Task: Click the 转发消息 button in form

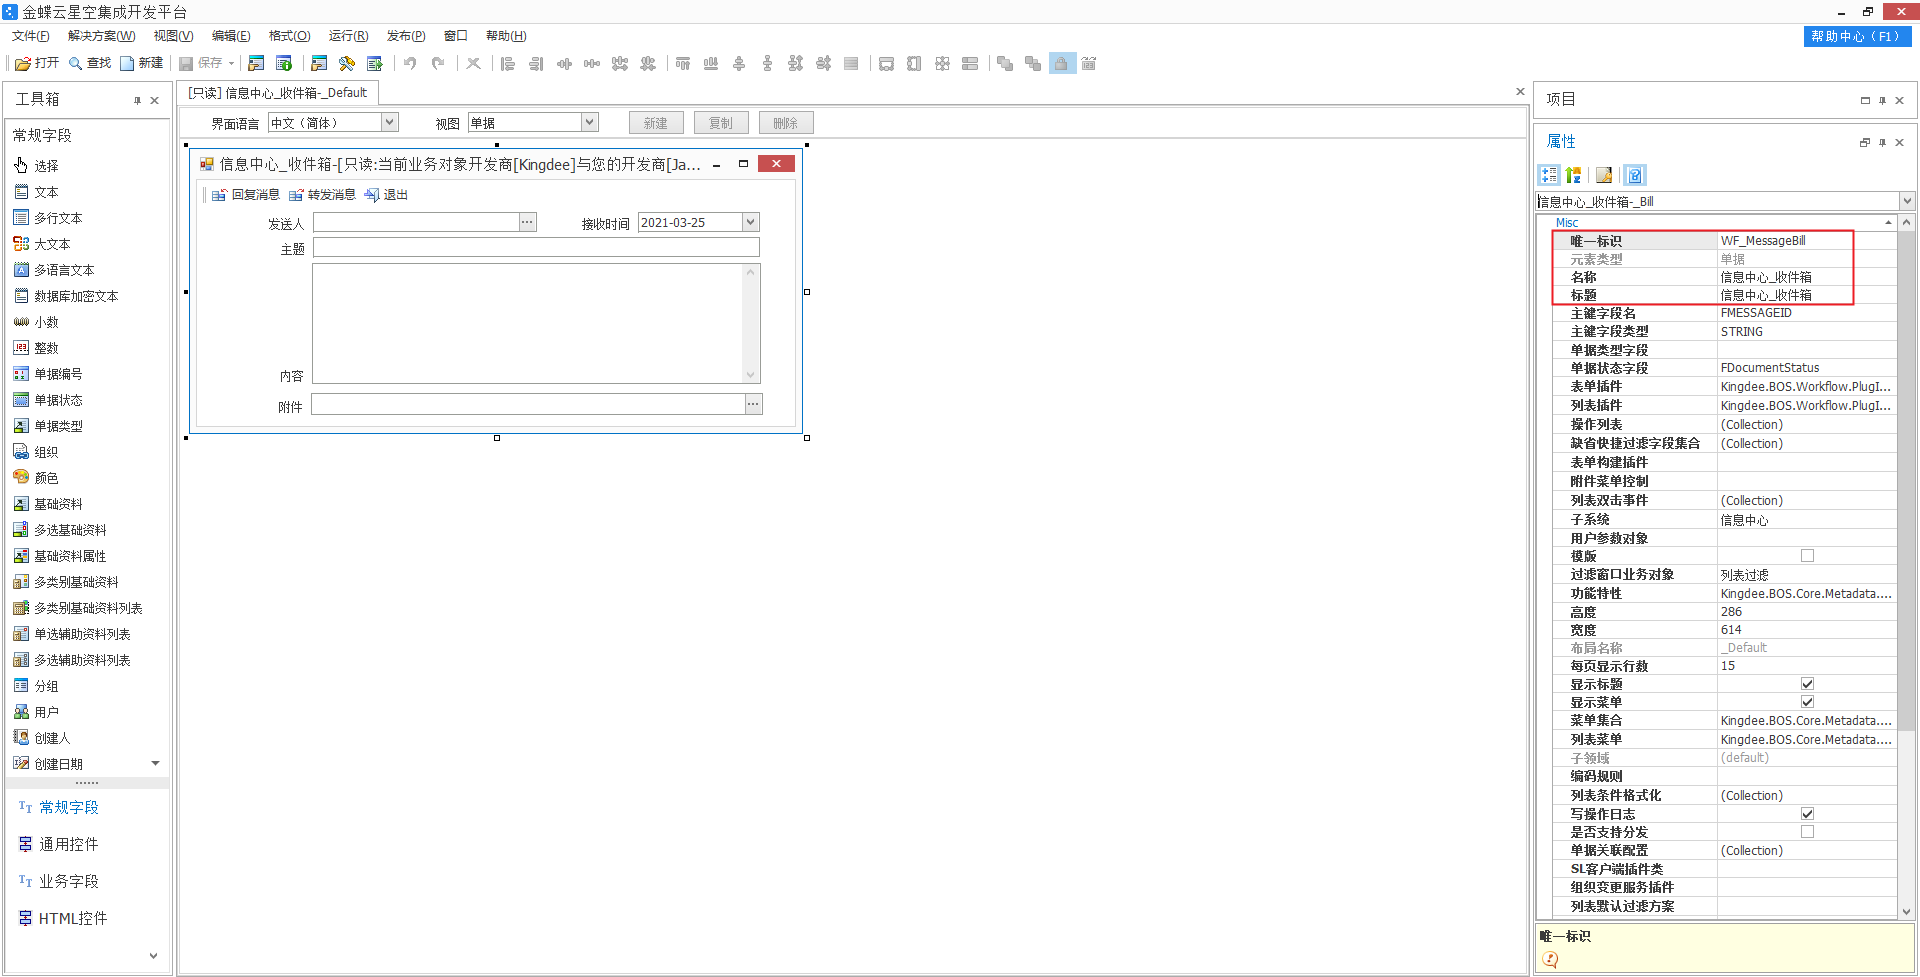Action: [322, 195]
